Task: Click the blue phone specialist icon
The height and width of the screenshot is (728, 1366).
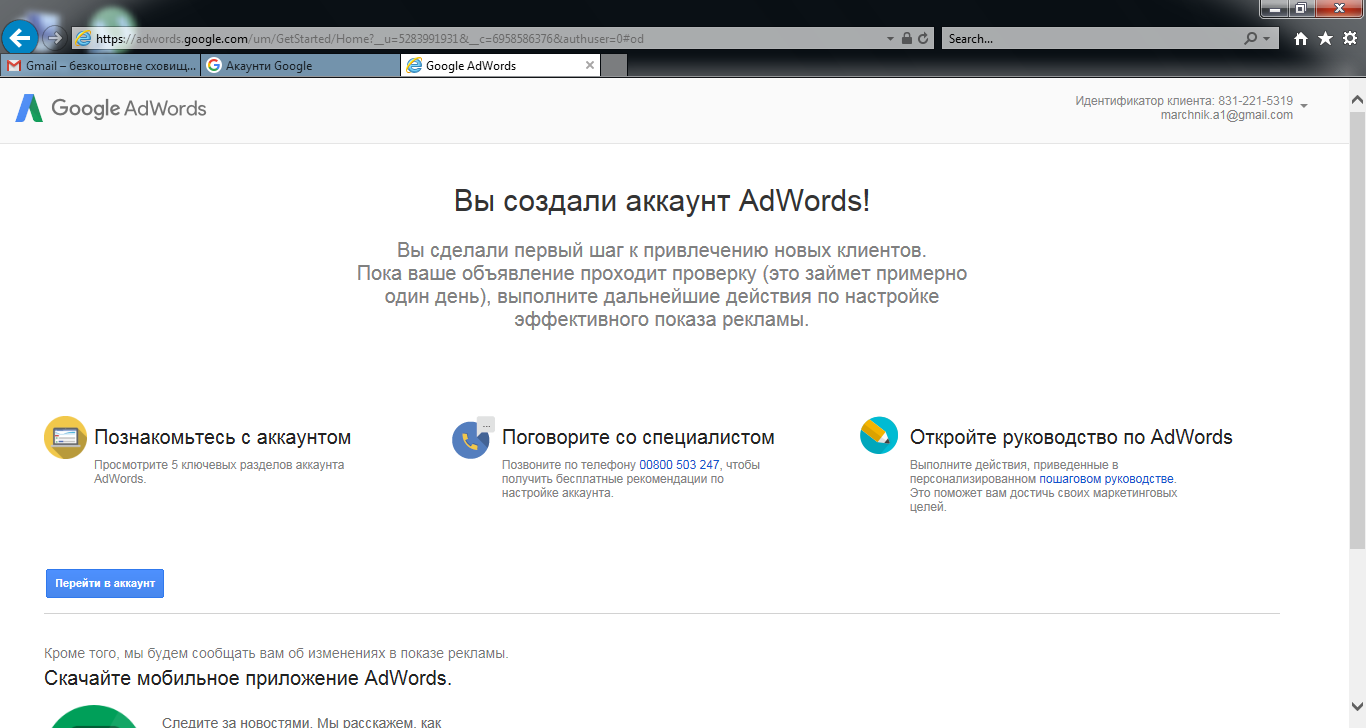Action: coord(472,438)
